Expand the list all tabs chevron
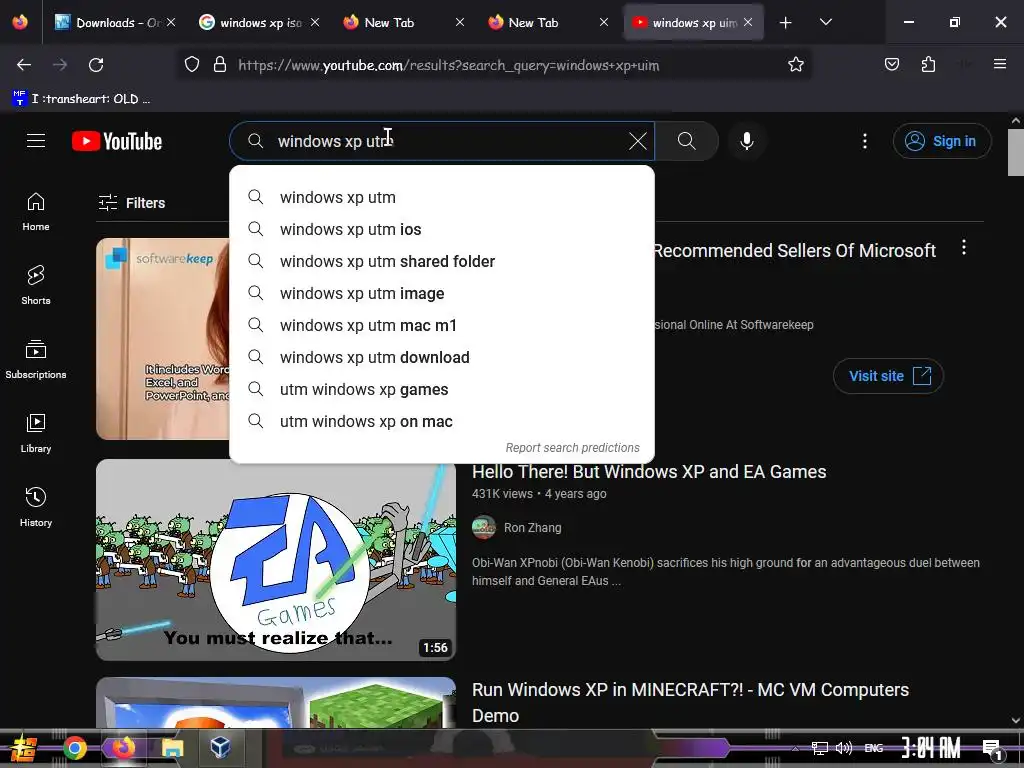The height and width of the screenshot is (768, 1024). point(825,22)
